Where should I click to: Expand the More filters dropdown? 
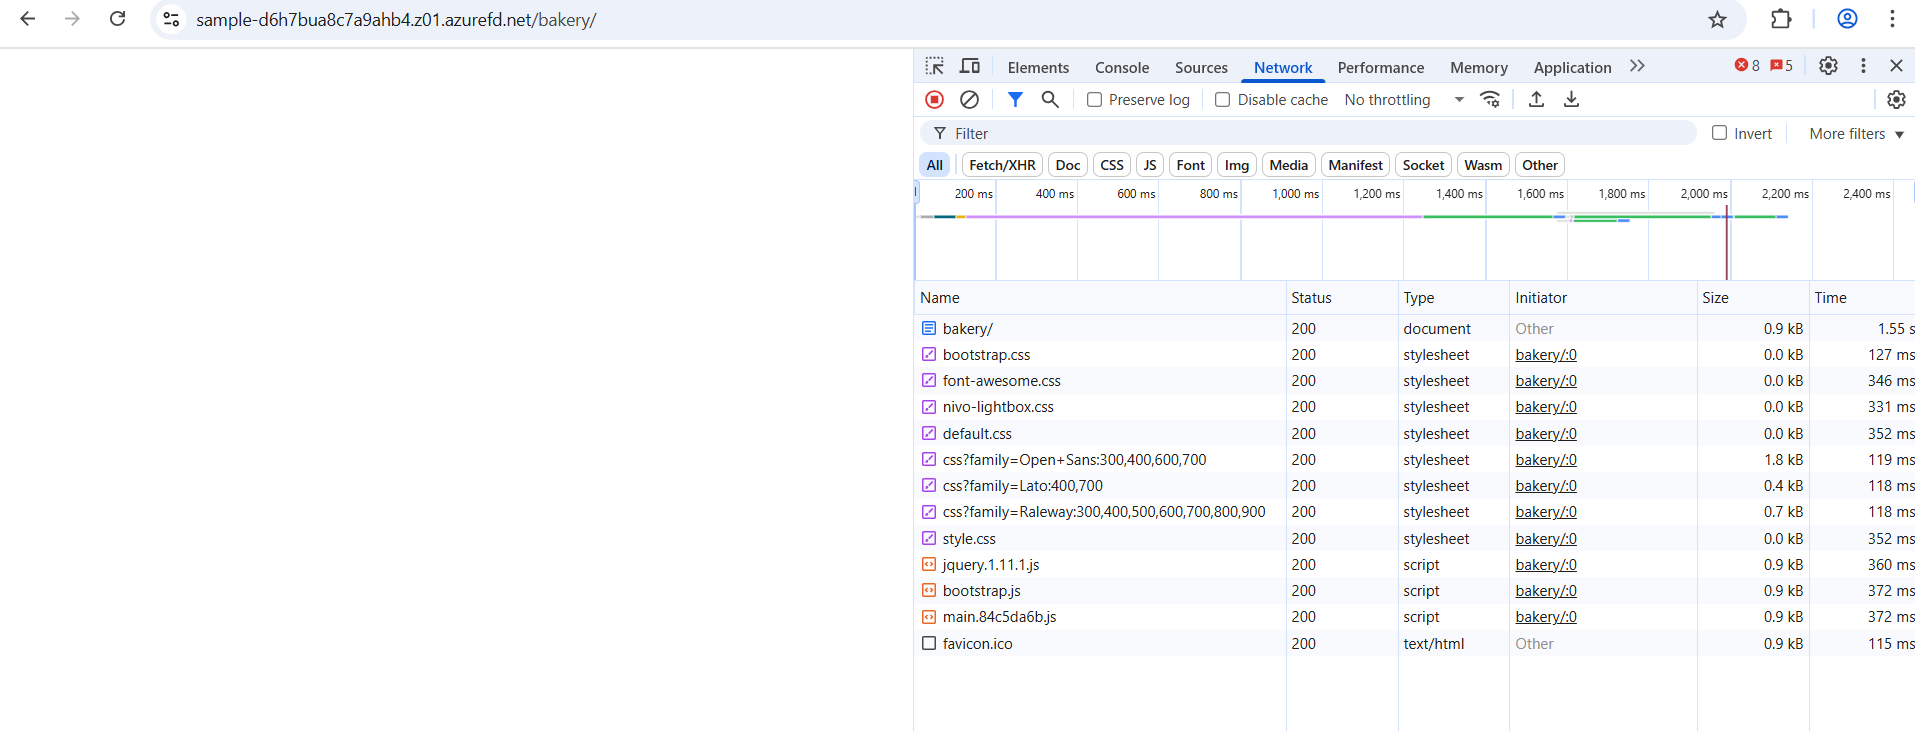(1856, 134)
